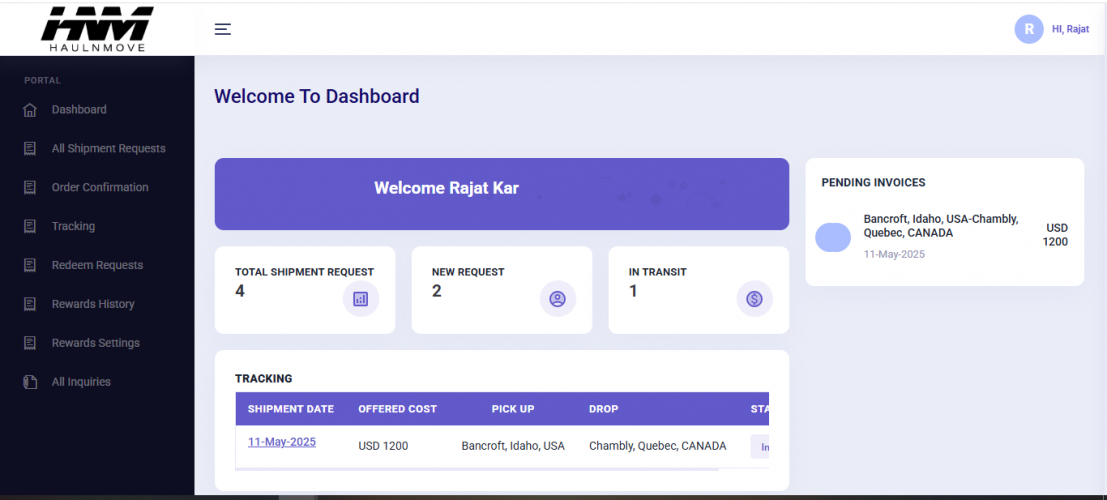Viewport: 1107px width, 500px height.
Task: Click the HaulNMove logo
Action: 97,28
